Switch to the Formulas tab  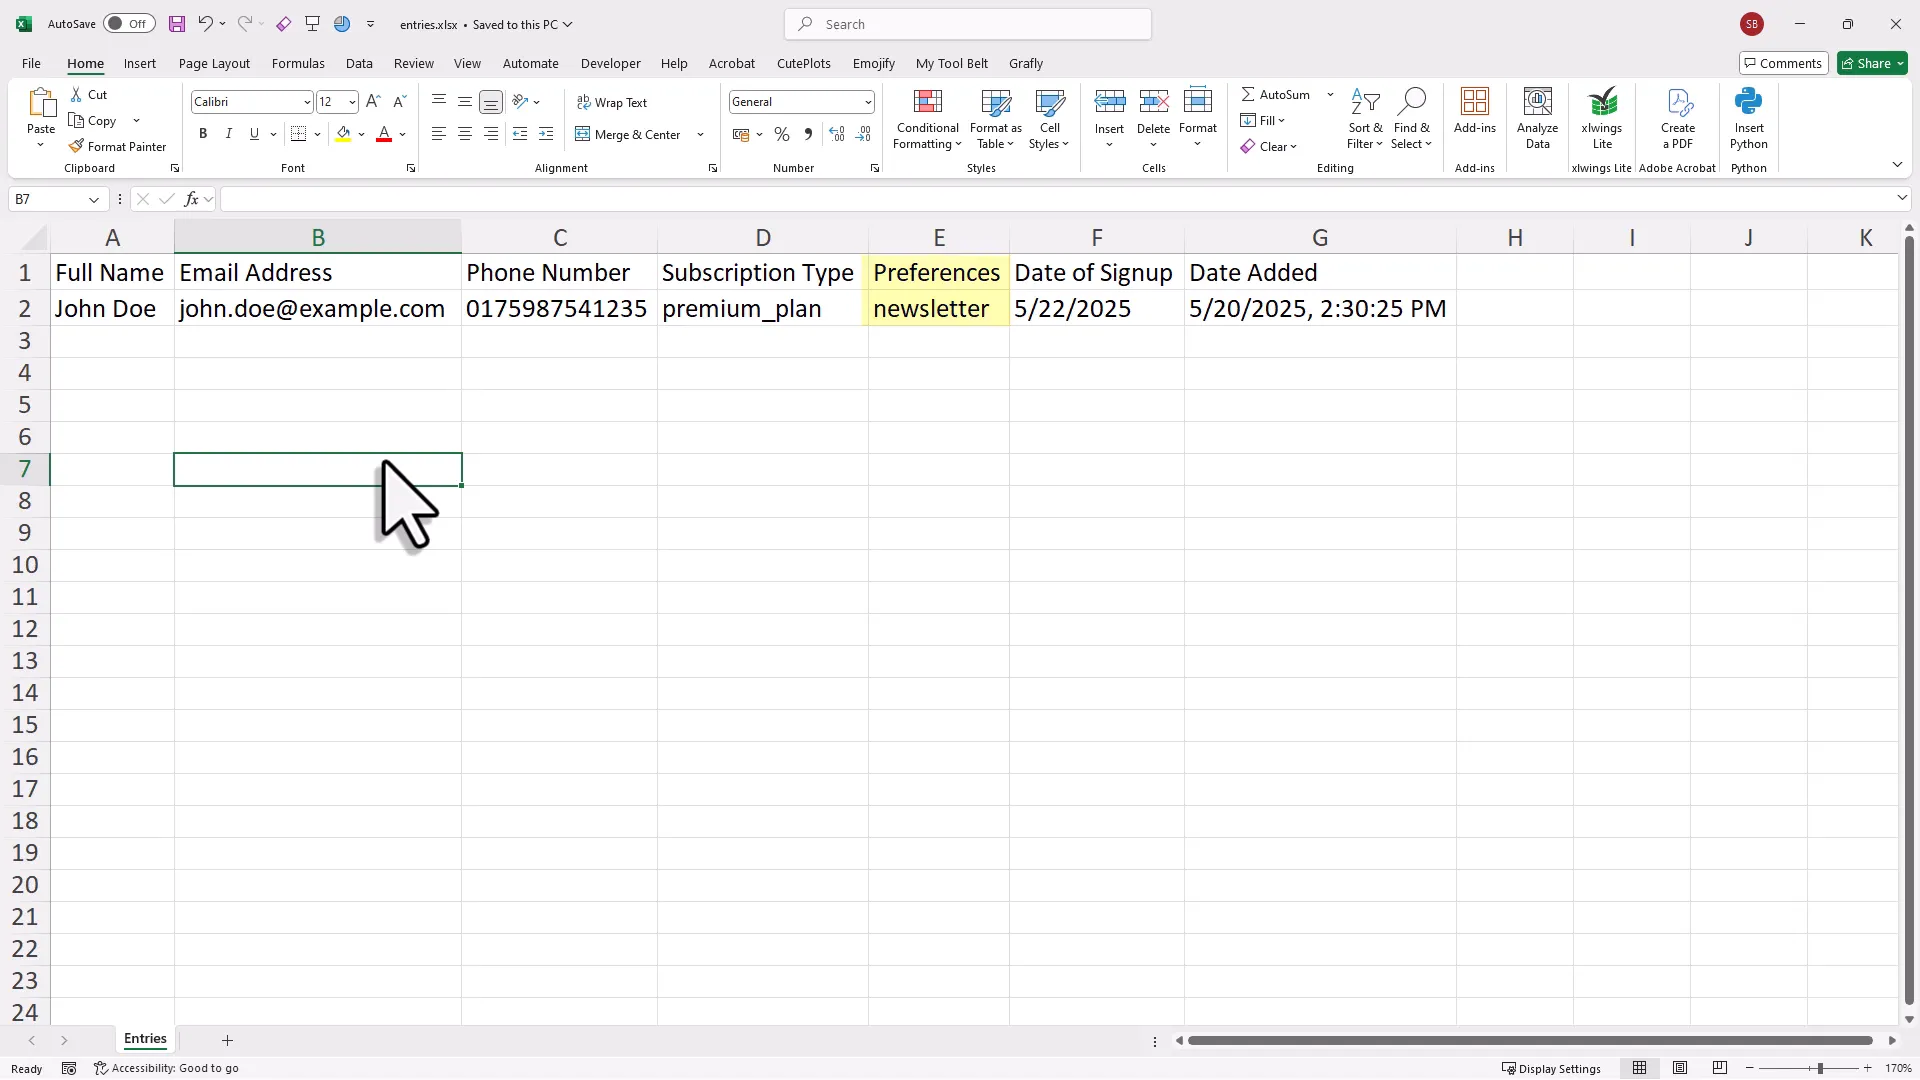coord(298,63)
